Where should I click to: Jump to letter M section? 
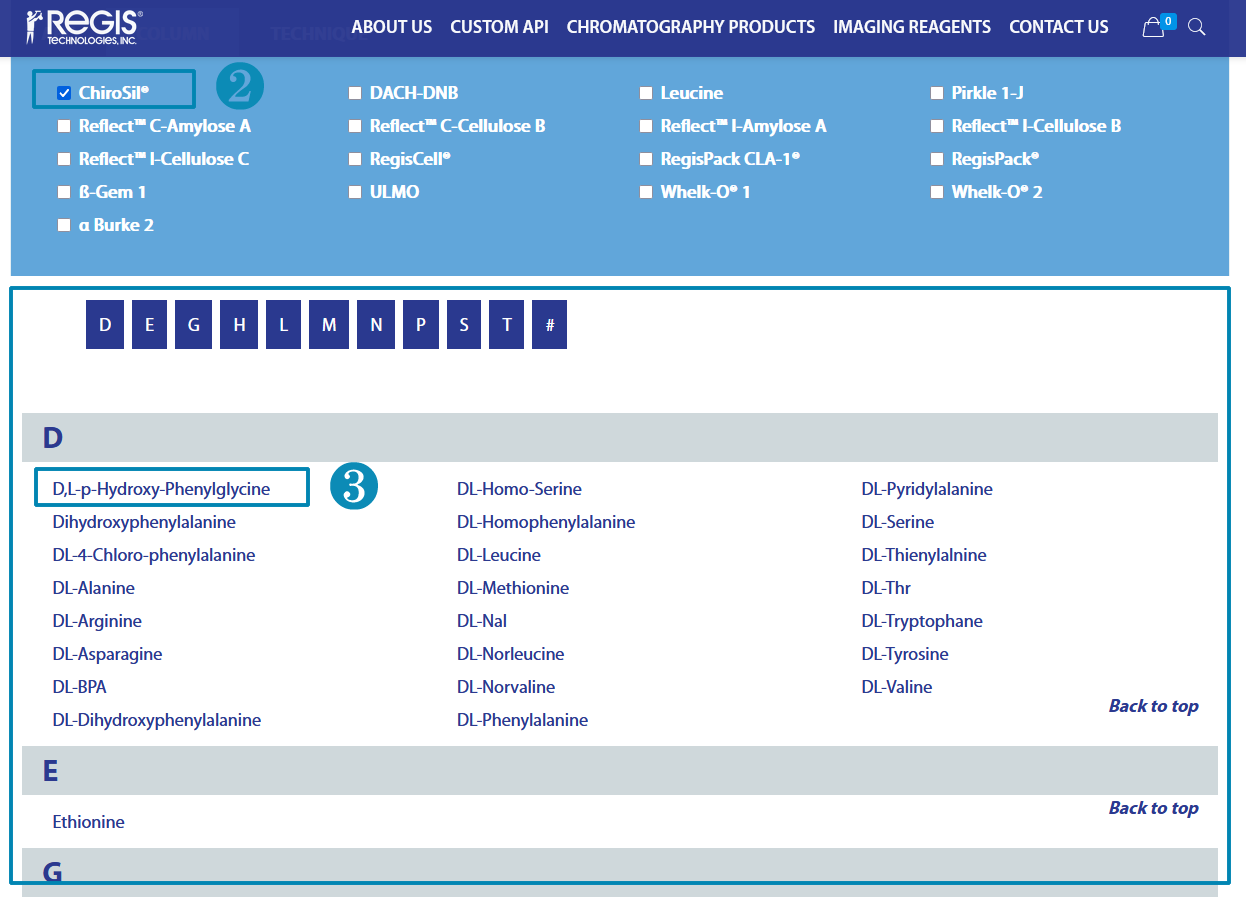point(329,325)
